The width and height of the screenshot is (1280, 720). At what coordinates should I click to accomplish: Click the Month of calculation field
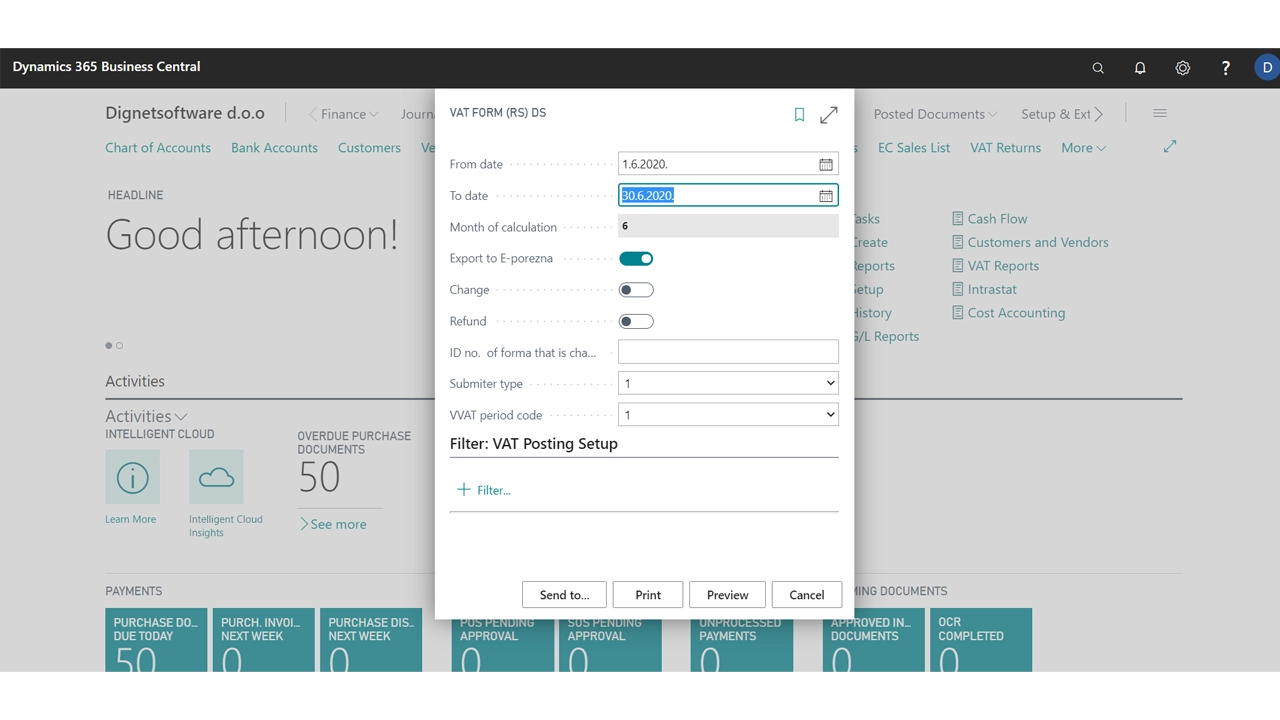pos(728,227)
